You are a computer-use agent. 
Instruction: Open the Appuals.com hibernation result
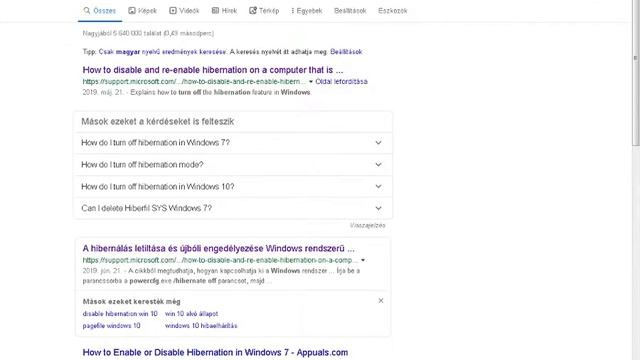pos(215,353)
